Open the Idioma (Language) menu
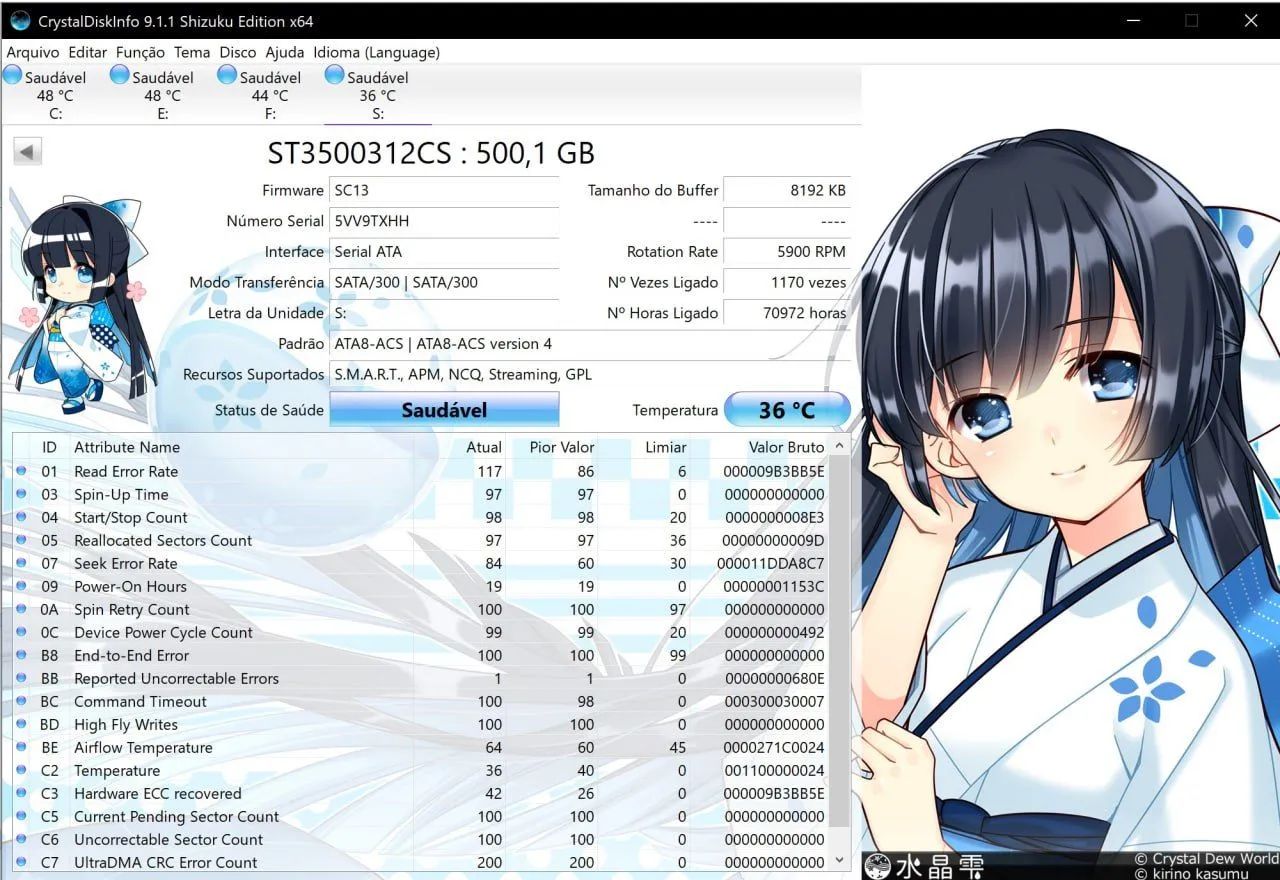The image size is (1280, 880). (376, 52)
